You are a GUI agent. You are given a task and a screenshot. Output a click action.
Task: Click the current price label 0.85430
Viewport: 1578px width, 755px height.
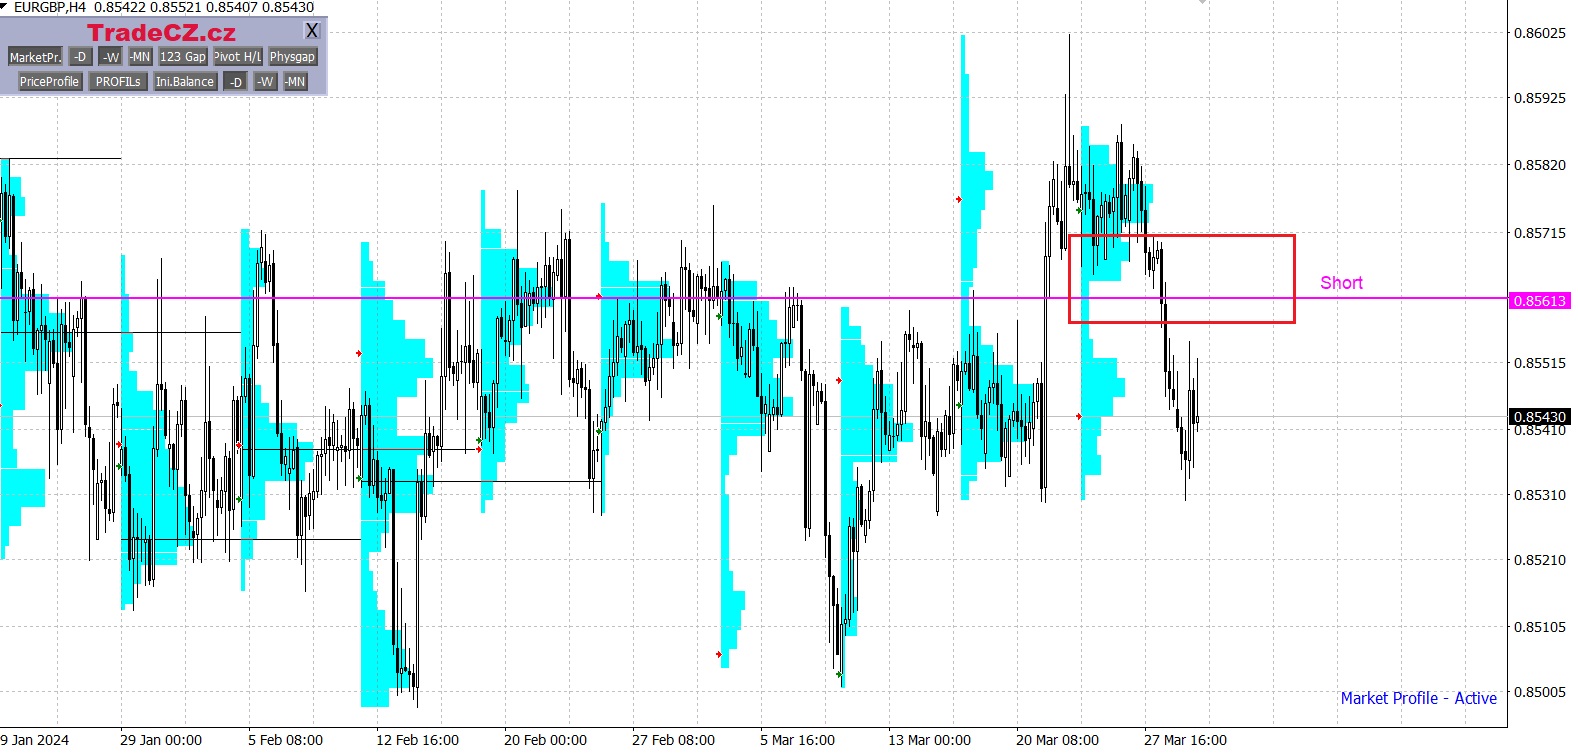click(1539, 417)
